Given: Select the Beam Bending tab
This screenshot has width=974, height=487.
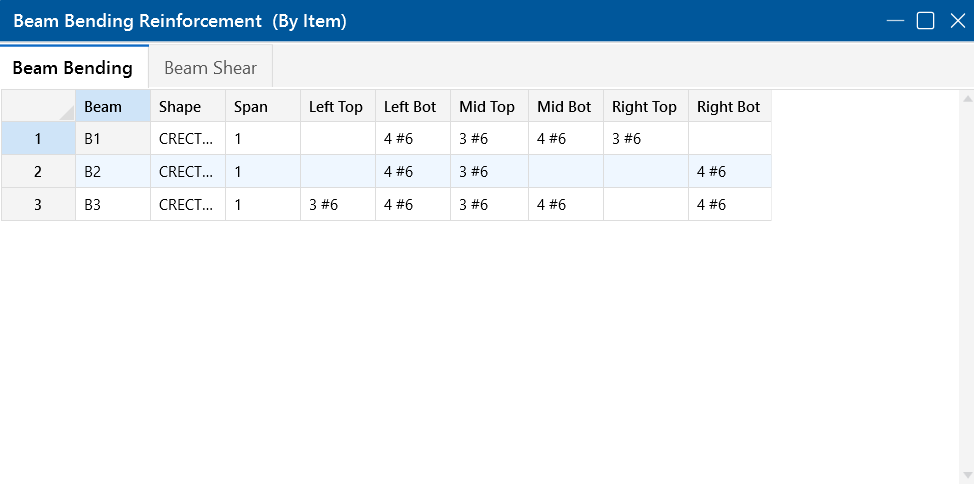Looking at the screenshot, I should pos(72,68).
